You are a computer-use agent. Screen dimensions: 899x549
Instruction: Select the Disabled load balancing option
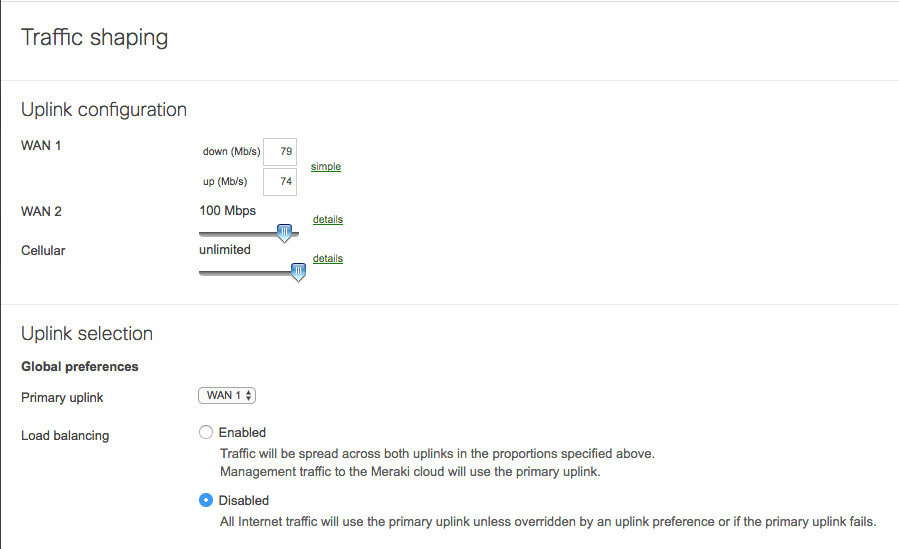(x=206, y=500)
